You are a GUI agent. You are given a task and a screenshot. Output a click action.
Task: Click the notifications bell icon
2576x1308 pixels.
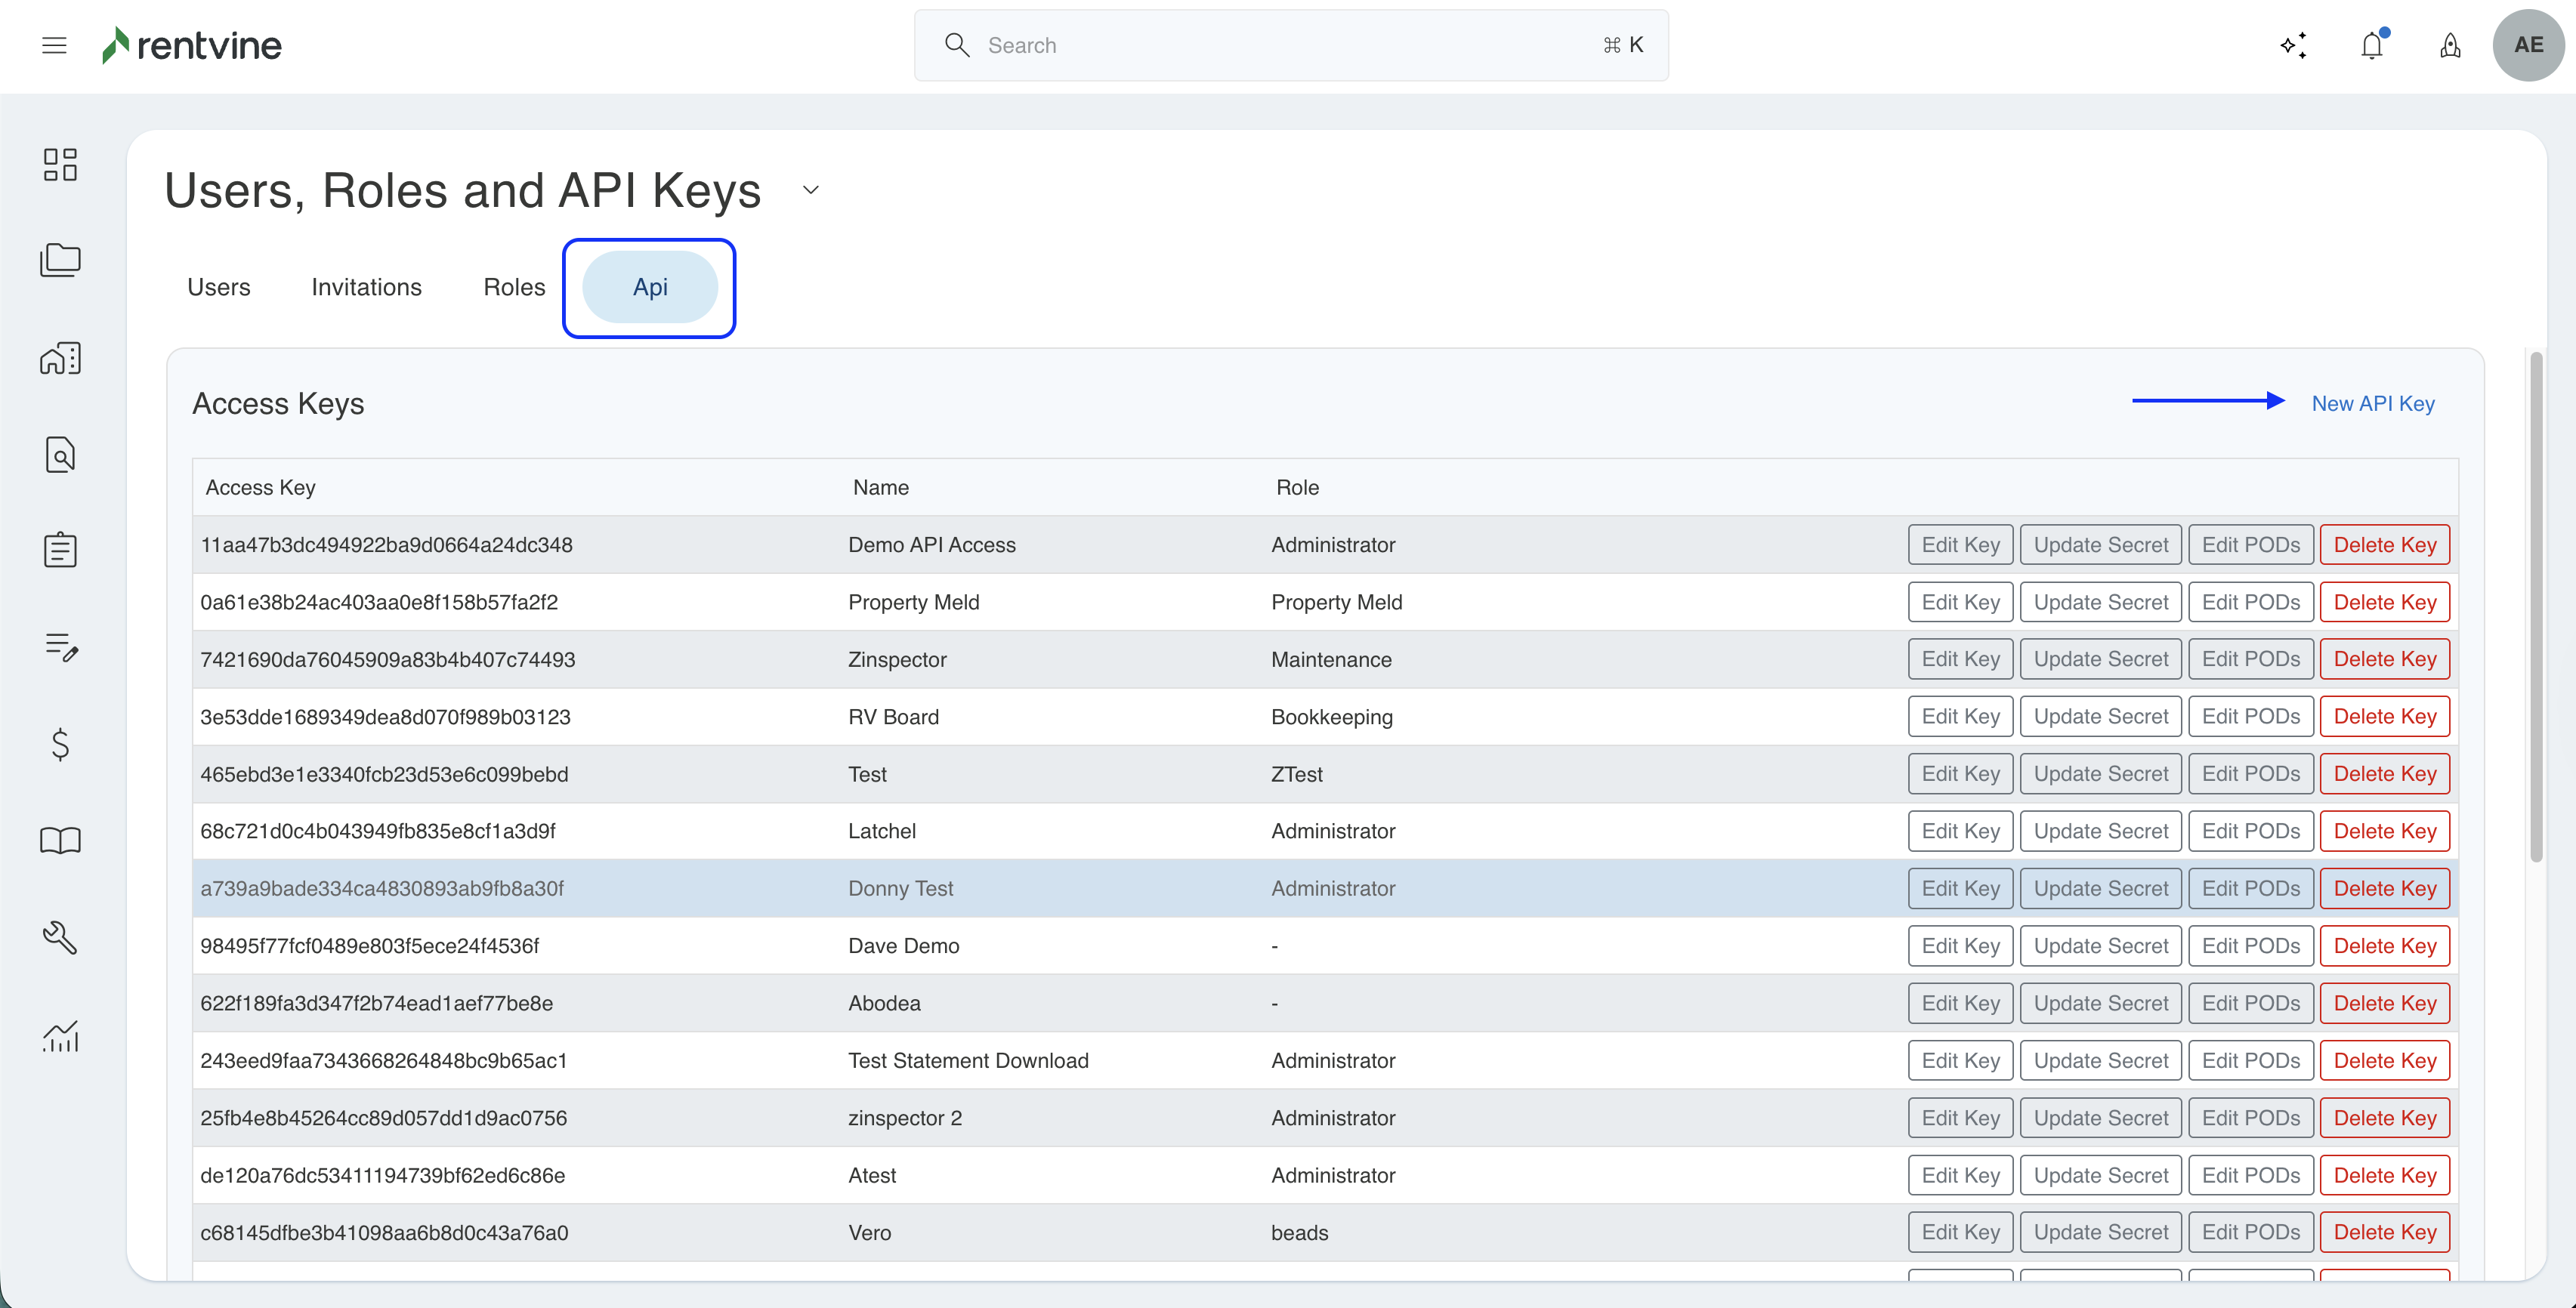(x=2371, y=46)
